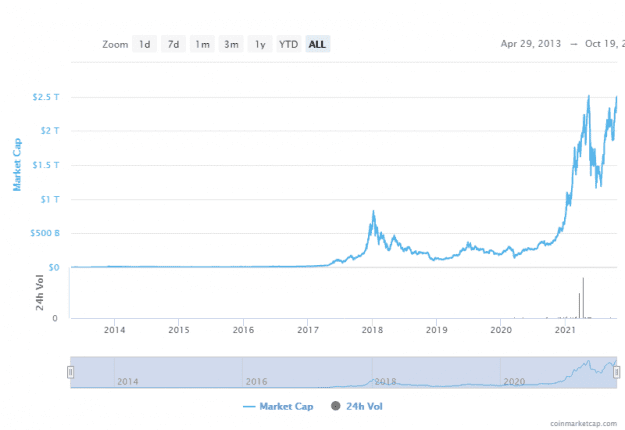The height and width of the screenshot is (430, 625).
Task: Toggle Market Cap series in legend
Action: pyautogui.click(x=286, y=406)
